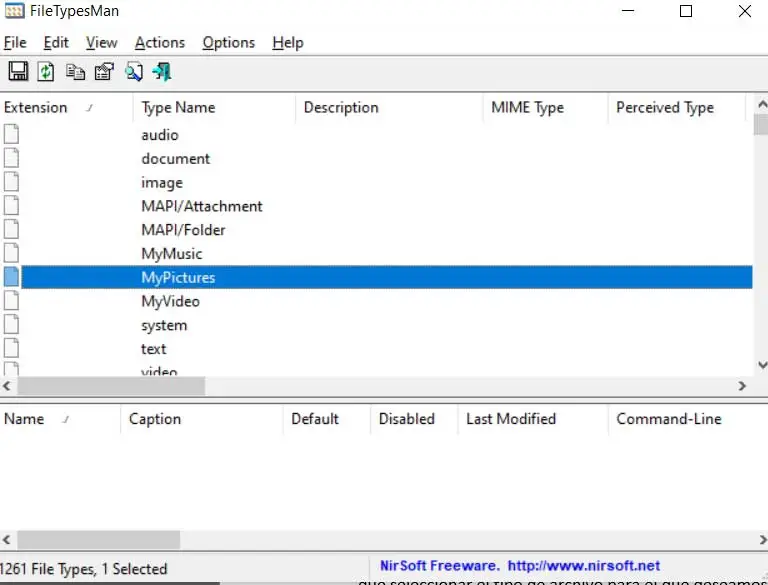
Task: Open the Help menu
Action: (x=288, y=43)
